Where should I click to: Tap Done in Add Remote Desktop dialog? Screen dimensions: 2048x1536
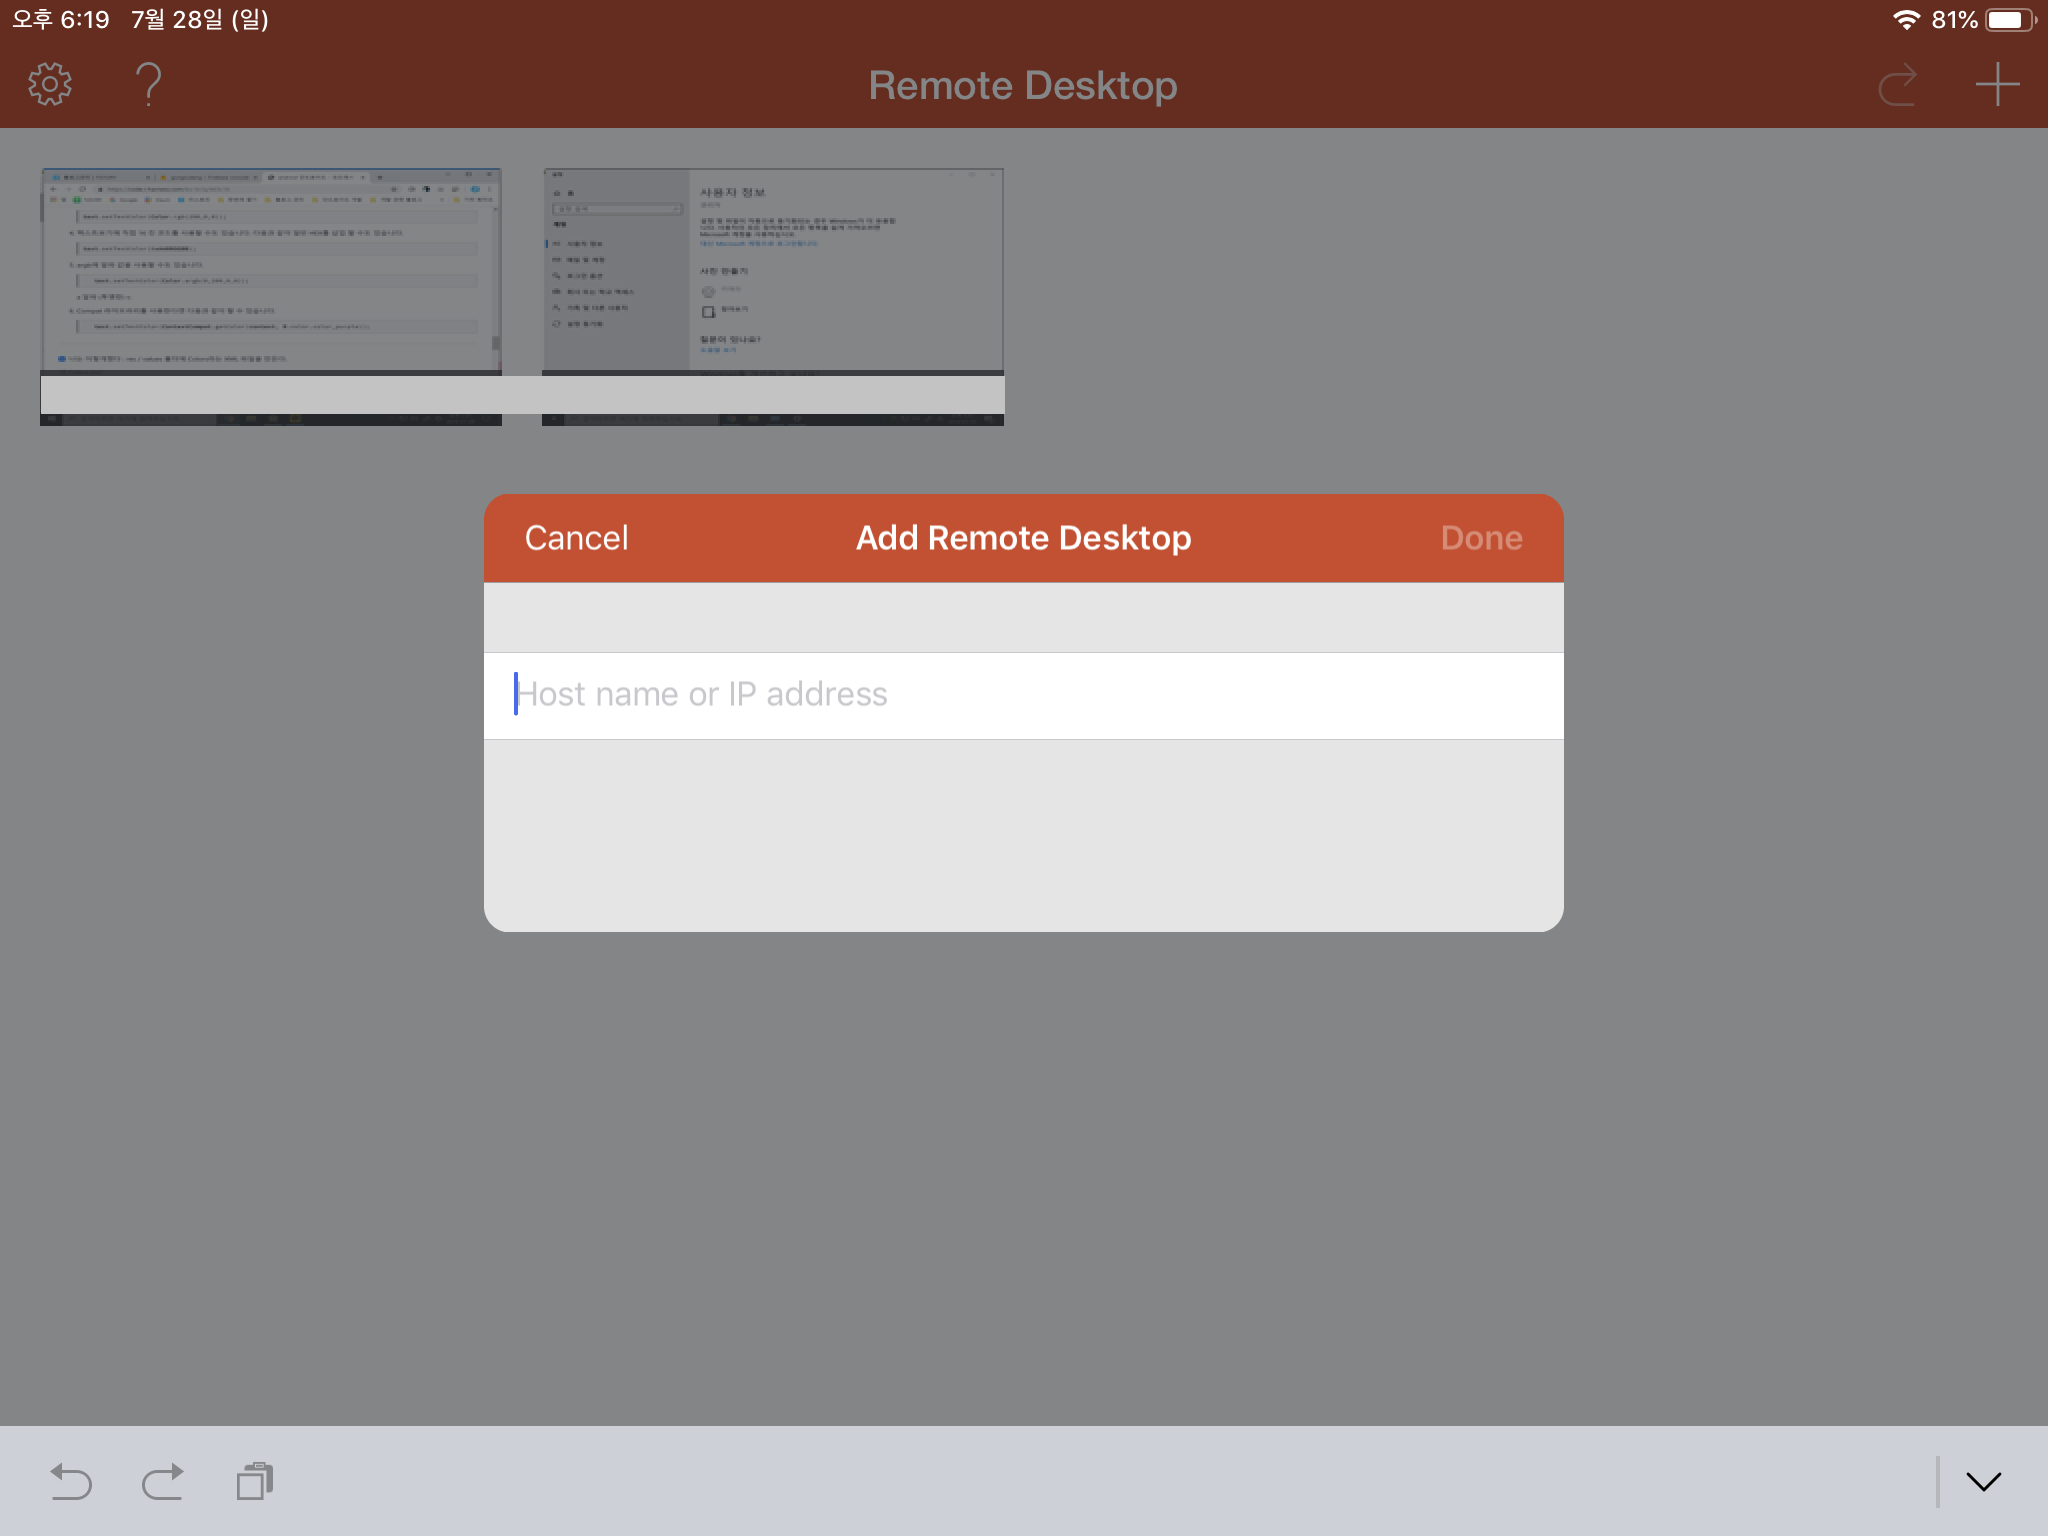[x=1481, y=538]
